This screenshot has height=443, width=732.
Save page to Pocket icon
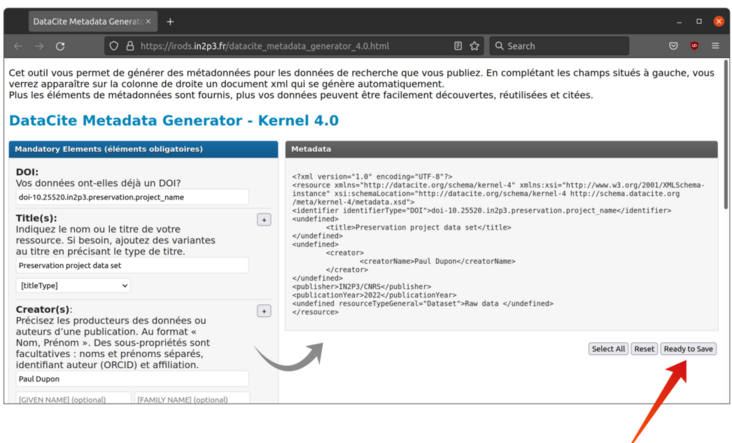(x=673, y=46)
